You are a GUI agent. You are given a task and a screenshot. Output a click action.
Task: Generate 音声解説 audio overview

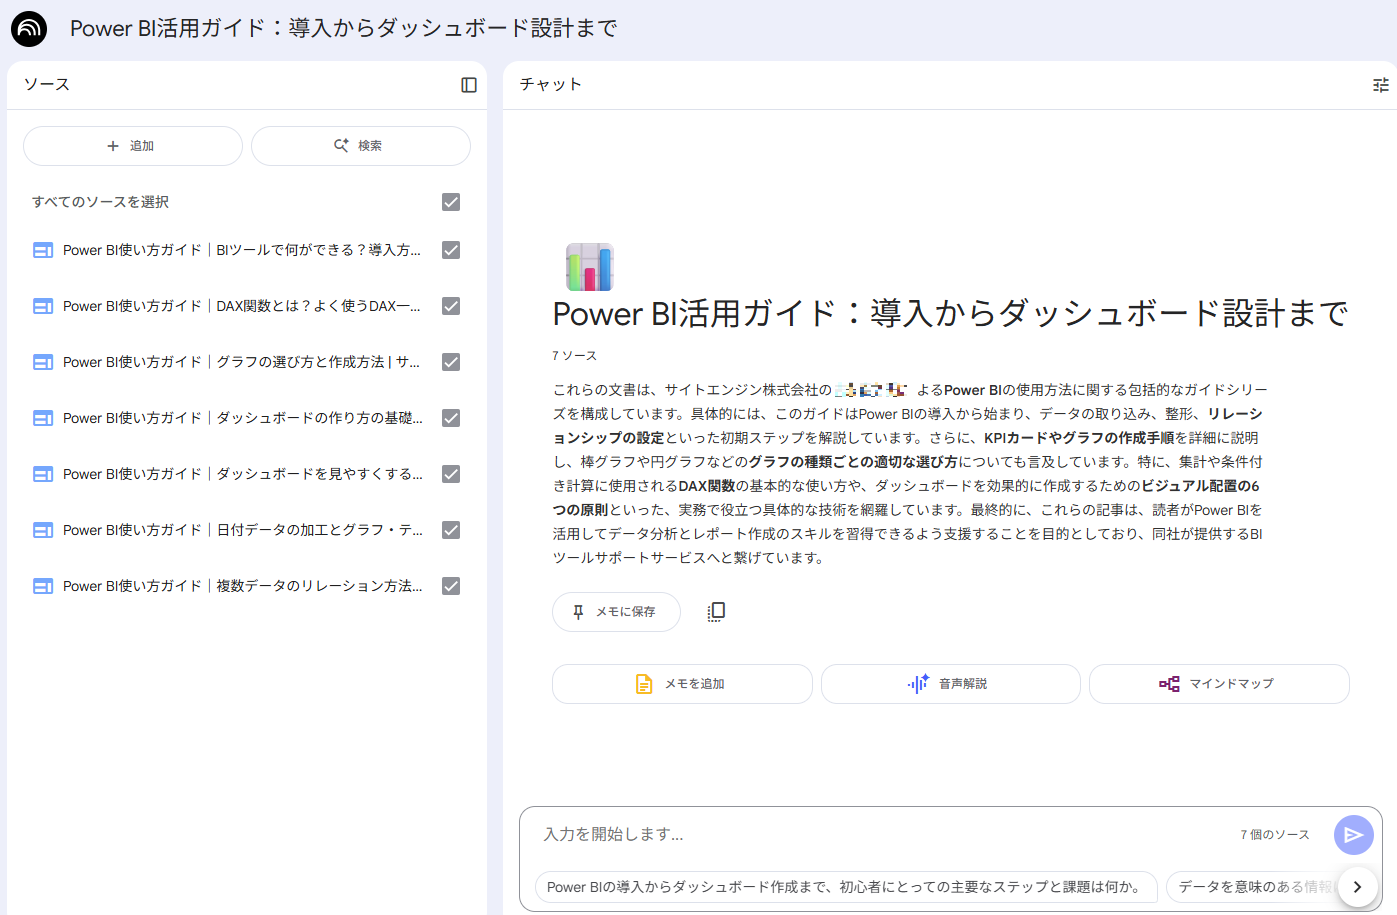[x=951, y=684]
